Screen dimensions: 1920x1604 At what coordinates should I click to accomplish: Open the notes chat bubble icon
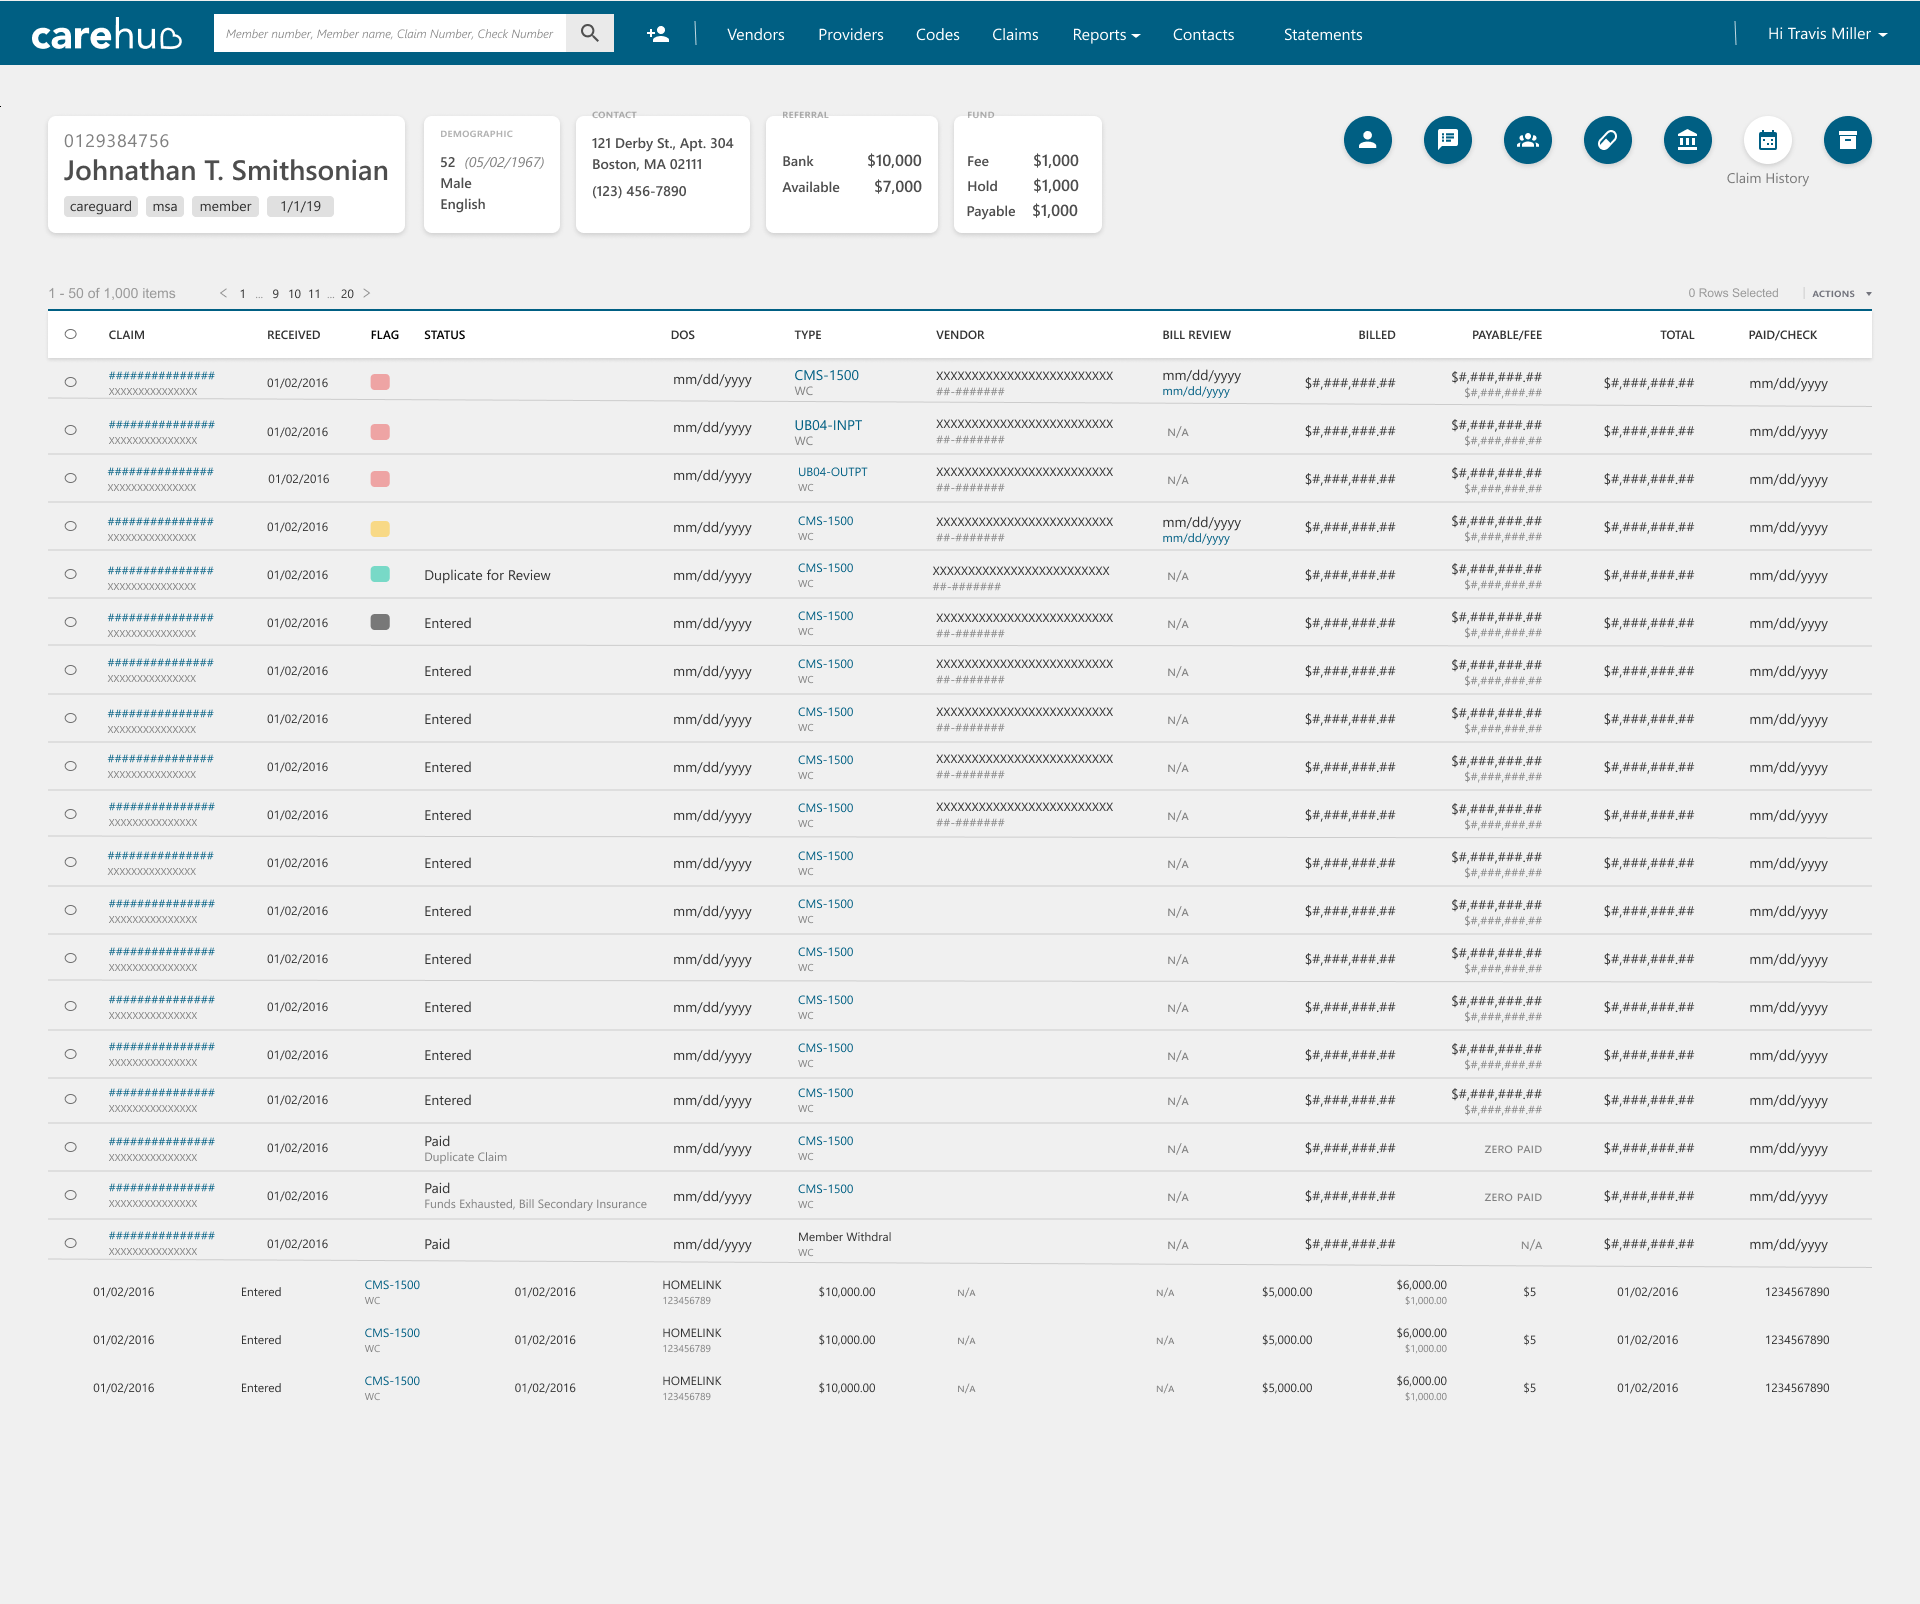pos(1447,140)
